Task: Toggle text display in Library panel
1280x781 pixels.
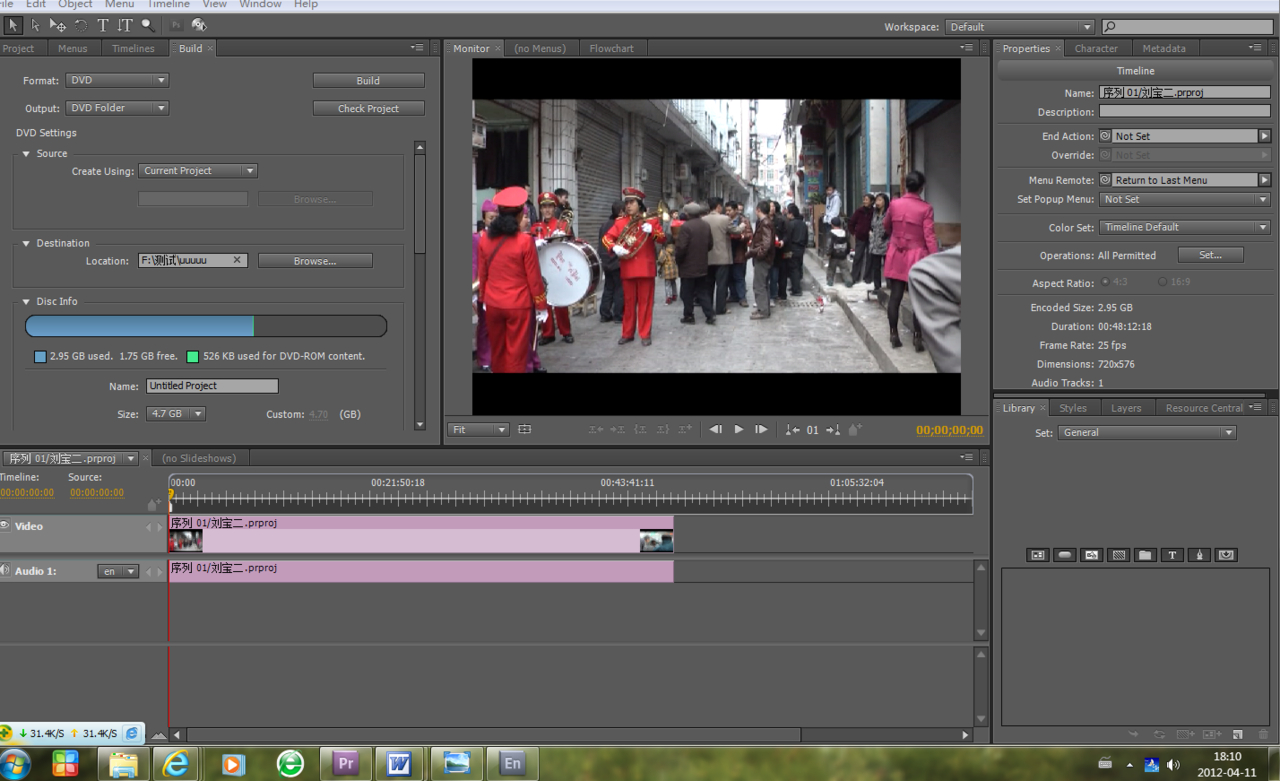Action: tap(1172, 555)
